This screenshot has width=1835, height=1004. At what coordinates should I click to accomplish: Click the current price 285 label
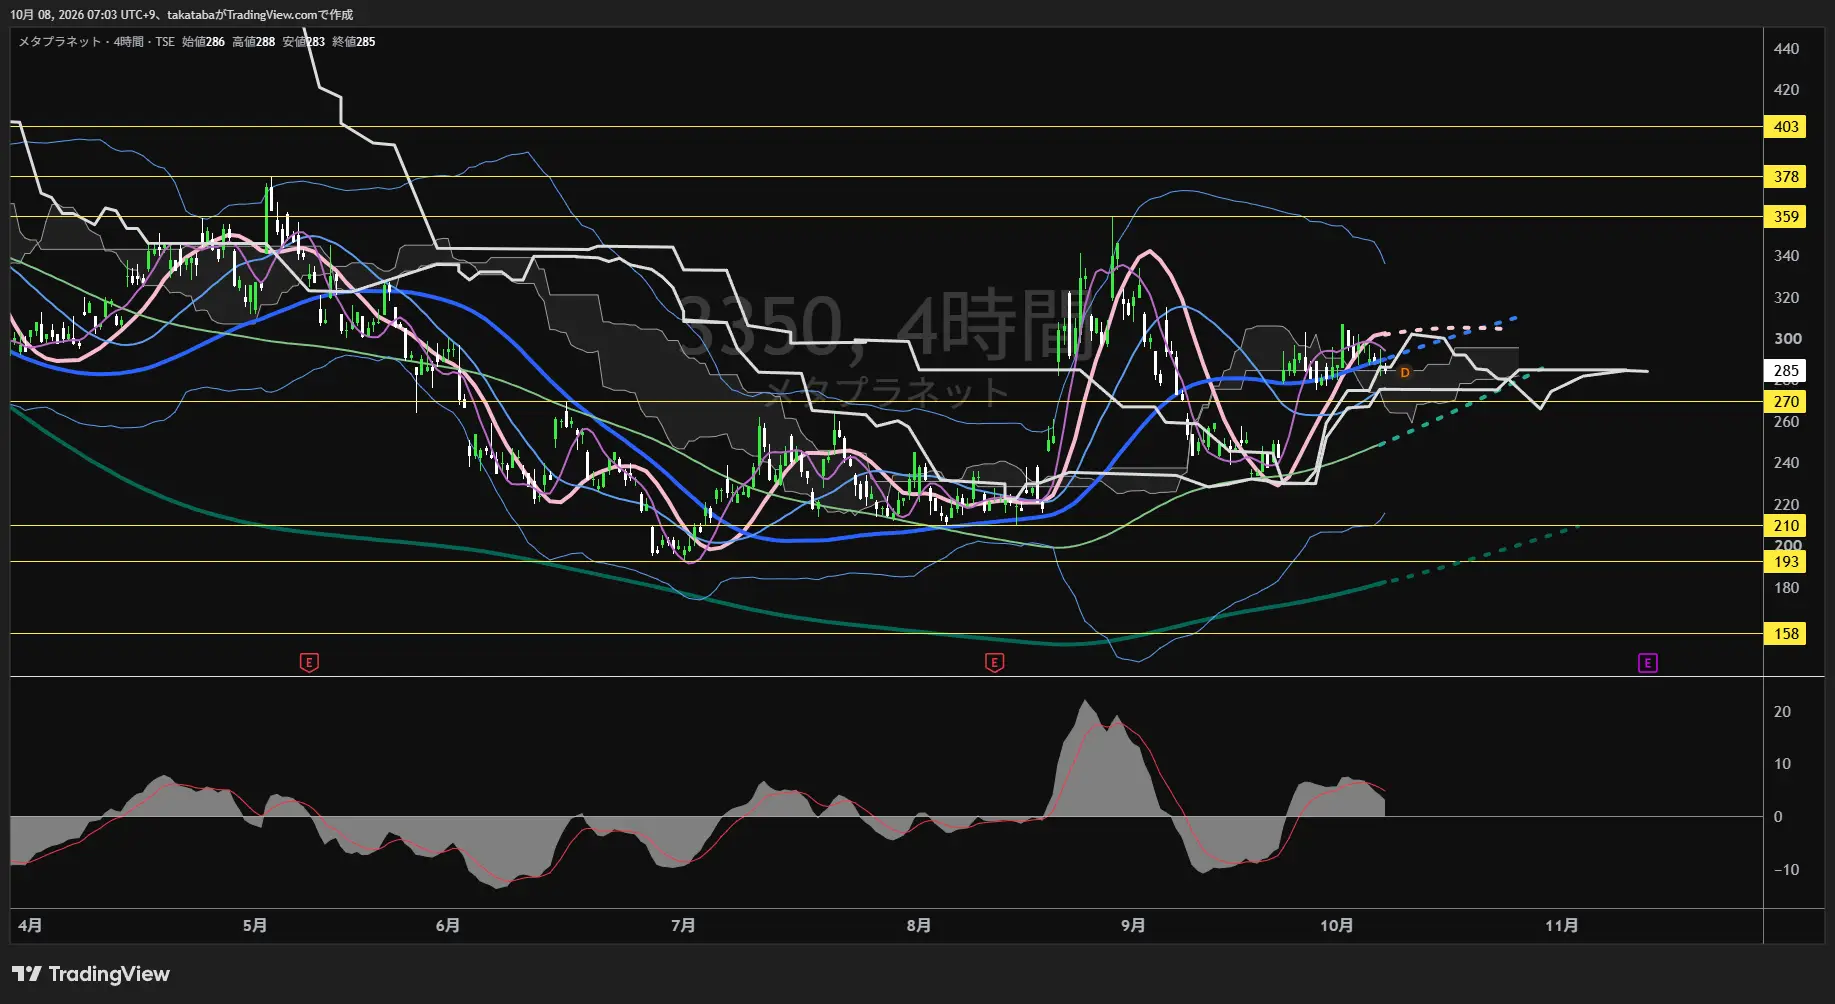pyautogui.click(x=1786, y=371)
